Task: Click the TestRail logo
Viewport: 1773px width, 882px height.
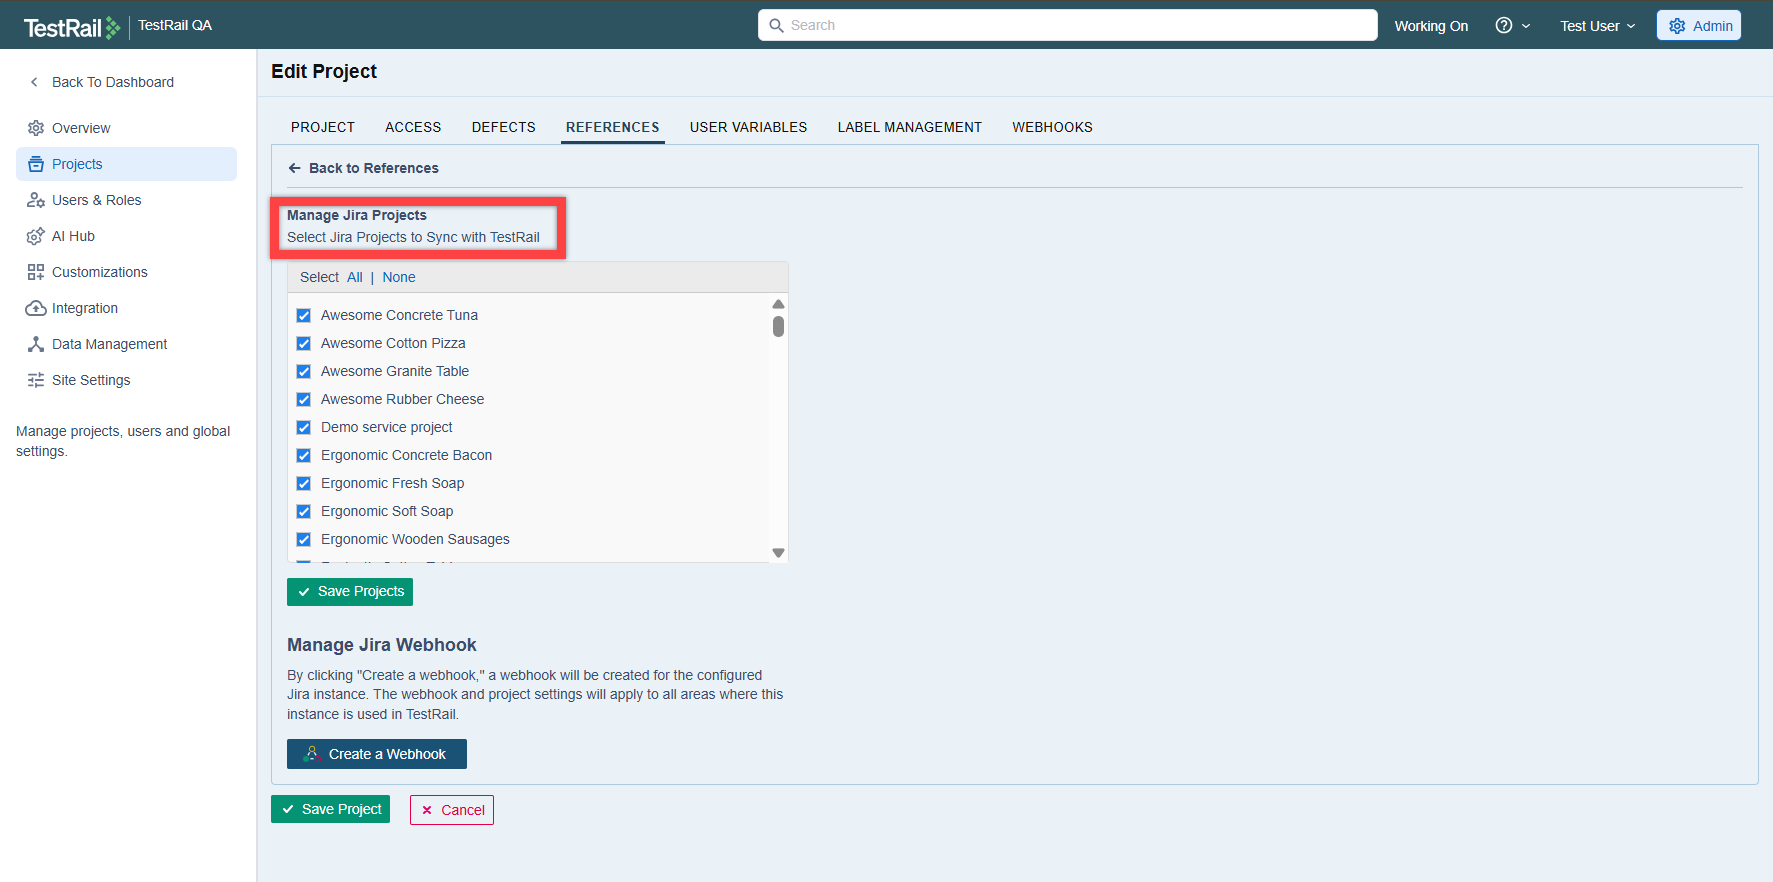Action: tap(72, 27)
